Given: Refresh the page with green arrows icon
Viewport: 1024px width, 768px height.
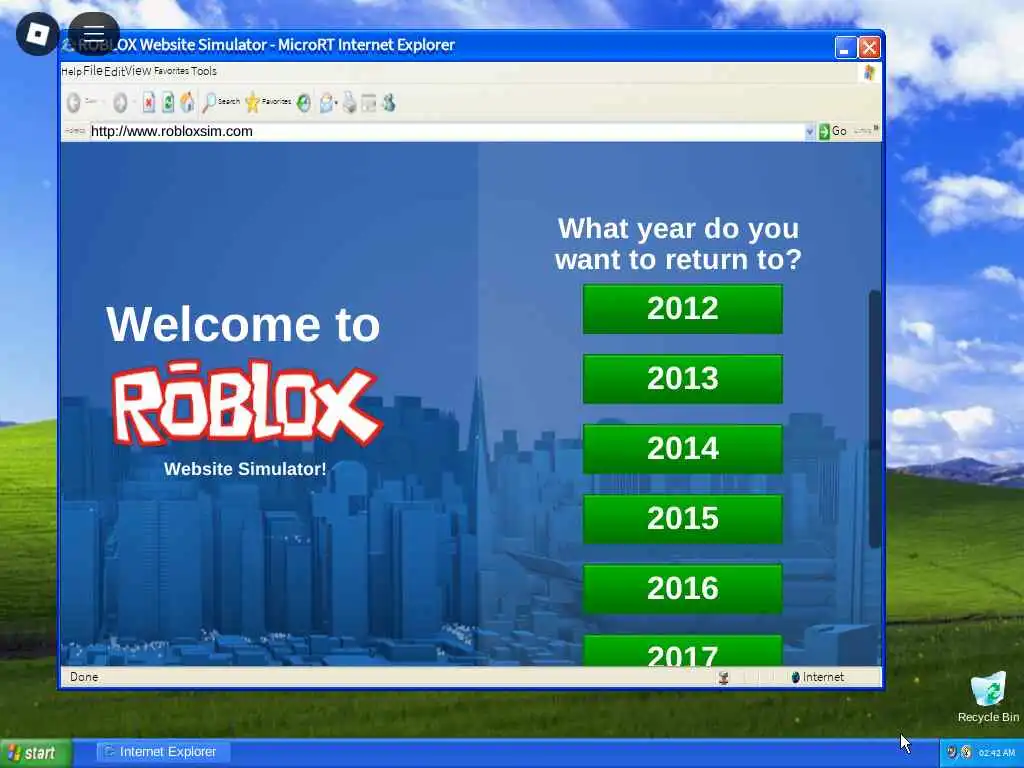Looking at the screenshot, I should (168, 103).
